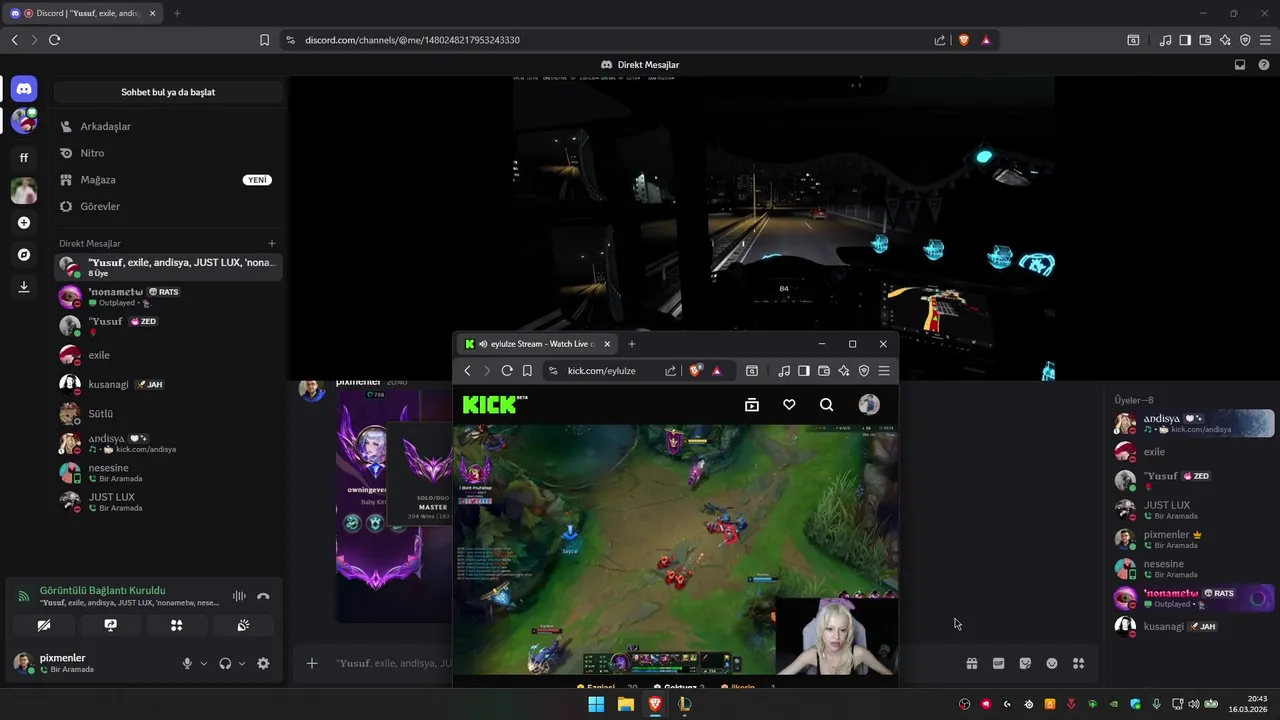This screenshot has height=720, width=1280.
Task: Select member andisya in members list
Action: [x=1194, y=423]
